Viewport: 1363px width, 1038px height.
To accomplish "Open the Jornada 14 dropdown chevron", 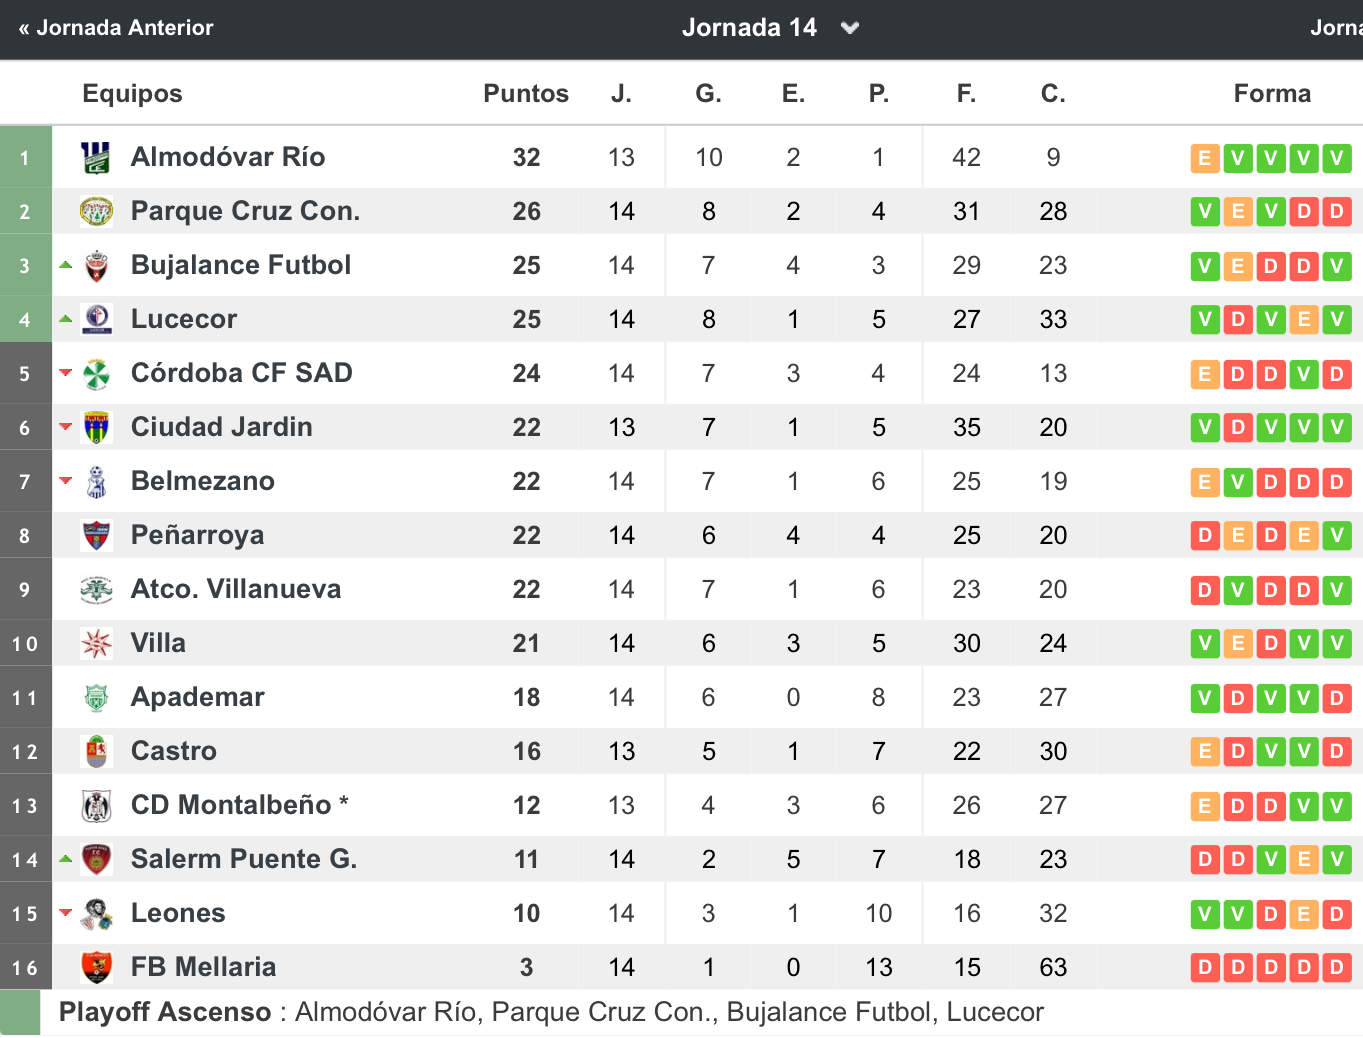I will point(850,28).
